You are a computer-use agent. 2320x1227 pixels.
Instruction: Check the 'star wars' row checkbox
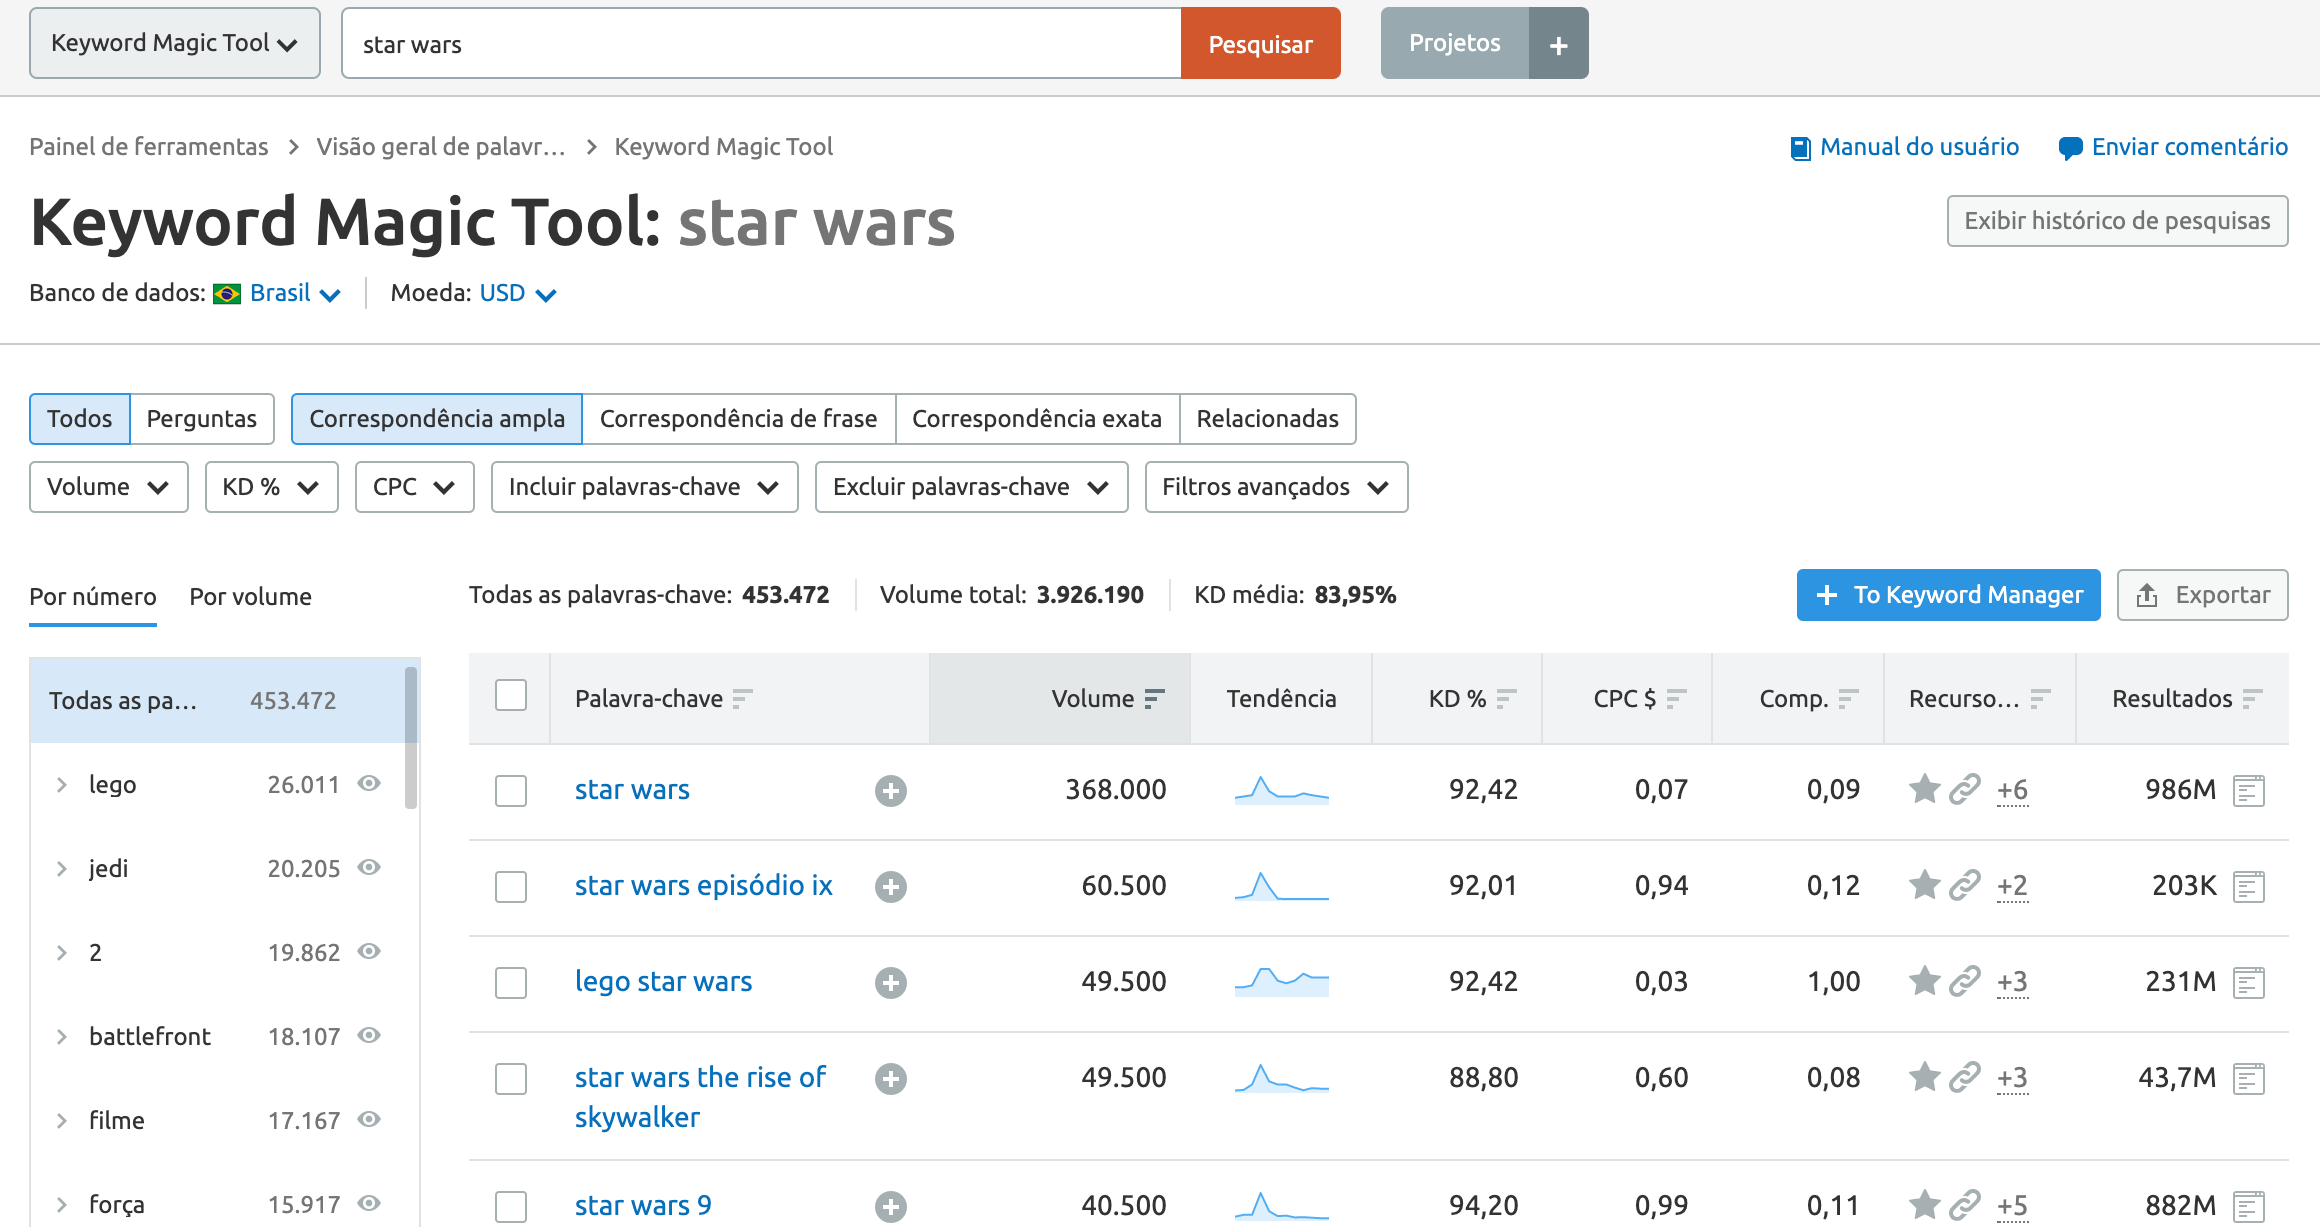coord(511,791)
